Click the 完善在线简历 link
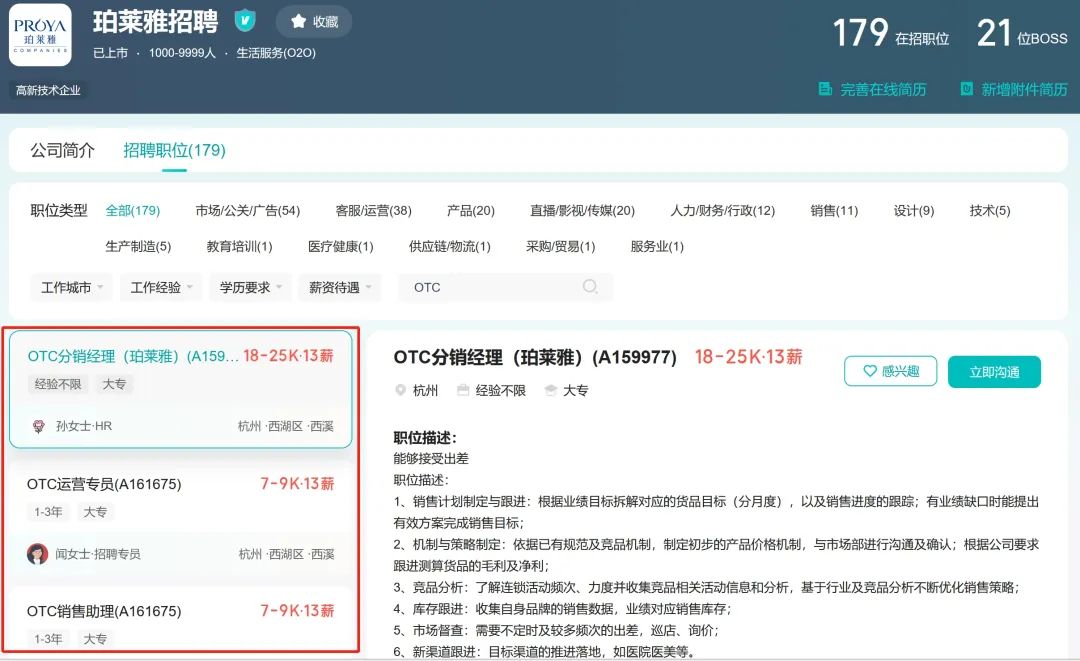The height and width of the screenshot is (661, 1080). [883, 90]
